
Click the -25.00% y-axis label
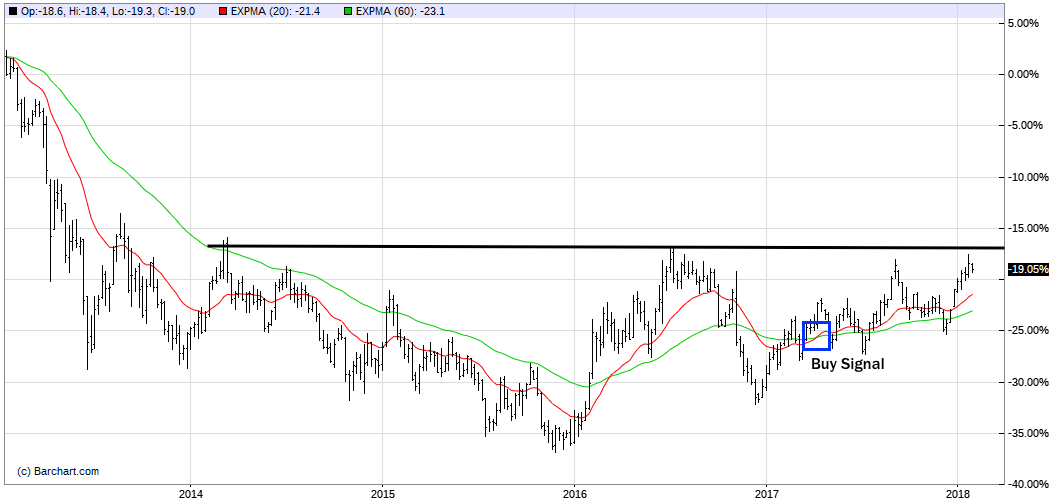click(1028, 331)
